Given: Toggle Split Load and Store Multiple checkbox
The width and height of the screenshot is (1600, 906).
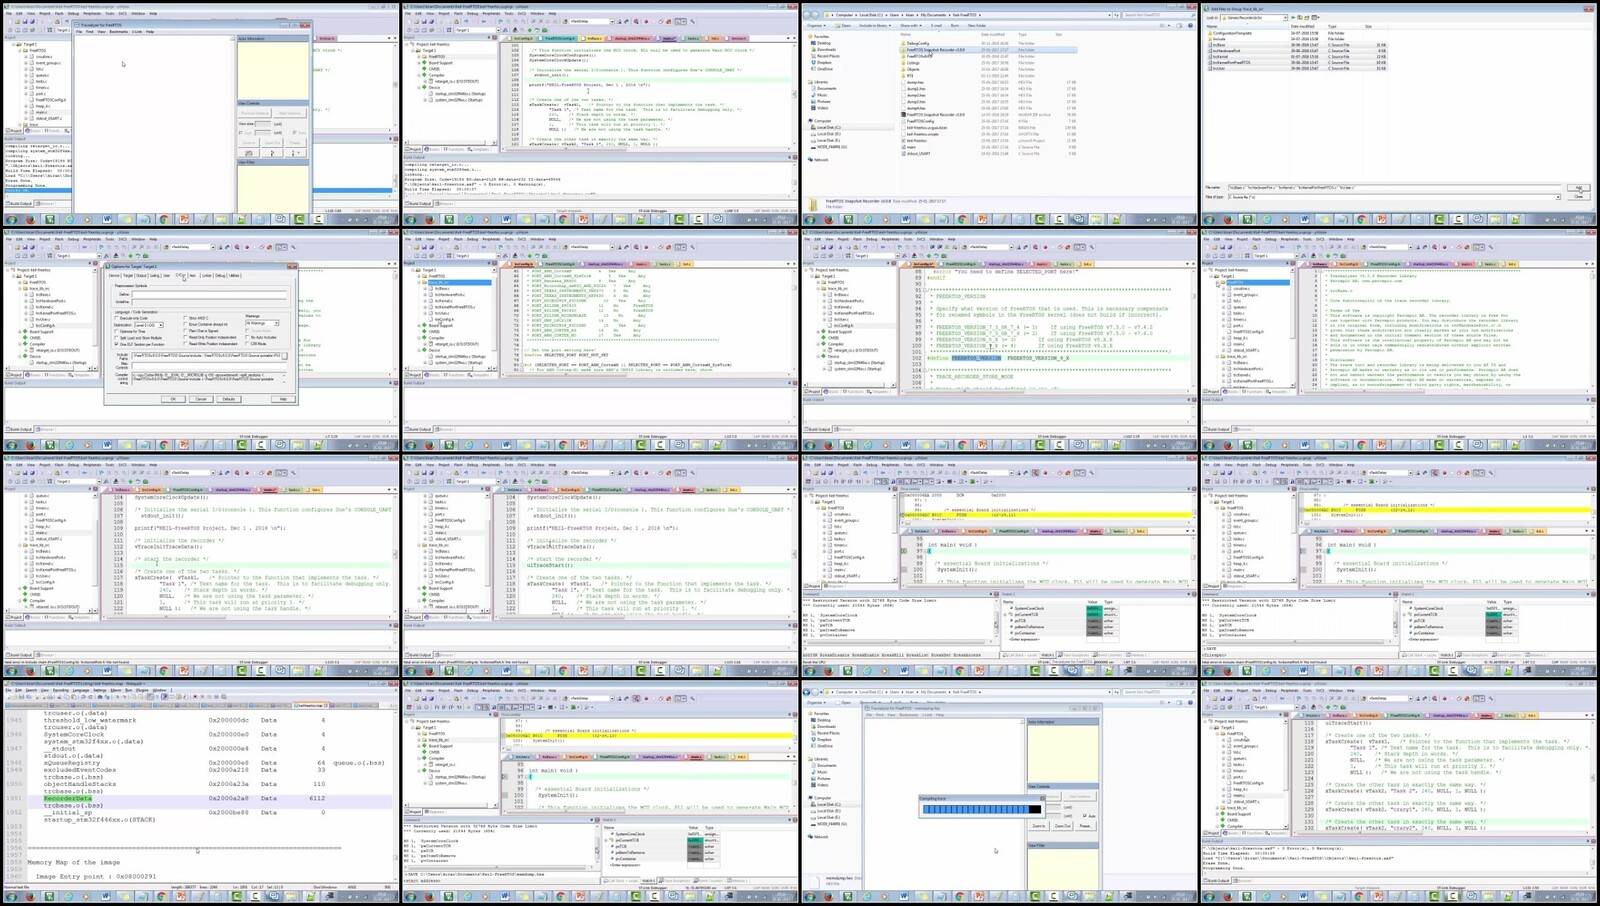Looking at the screenshot, I should point(116,338).
